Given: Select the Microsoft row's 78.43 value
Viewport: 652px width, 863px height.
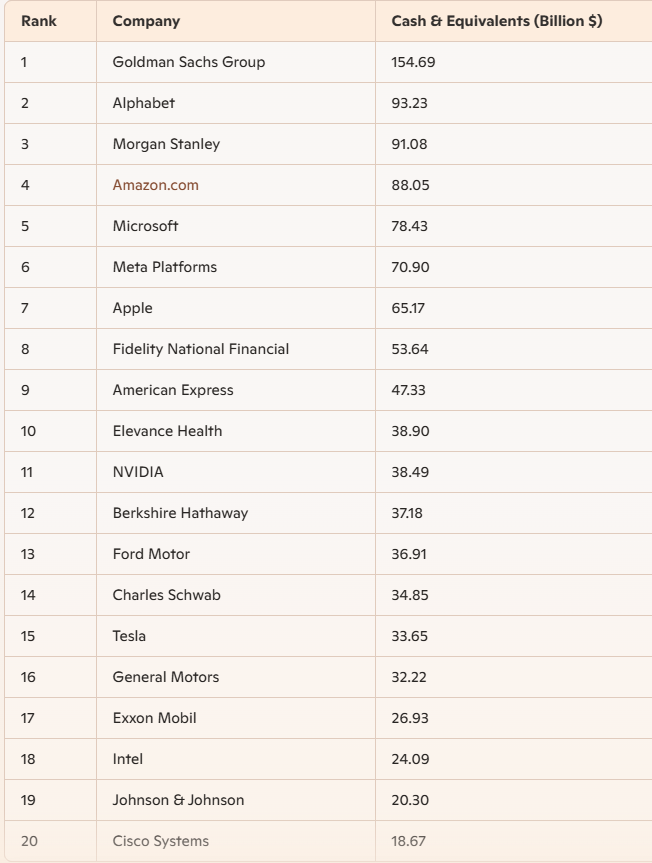Looking at the screenshot, I should 409,226.
